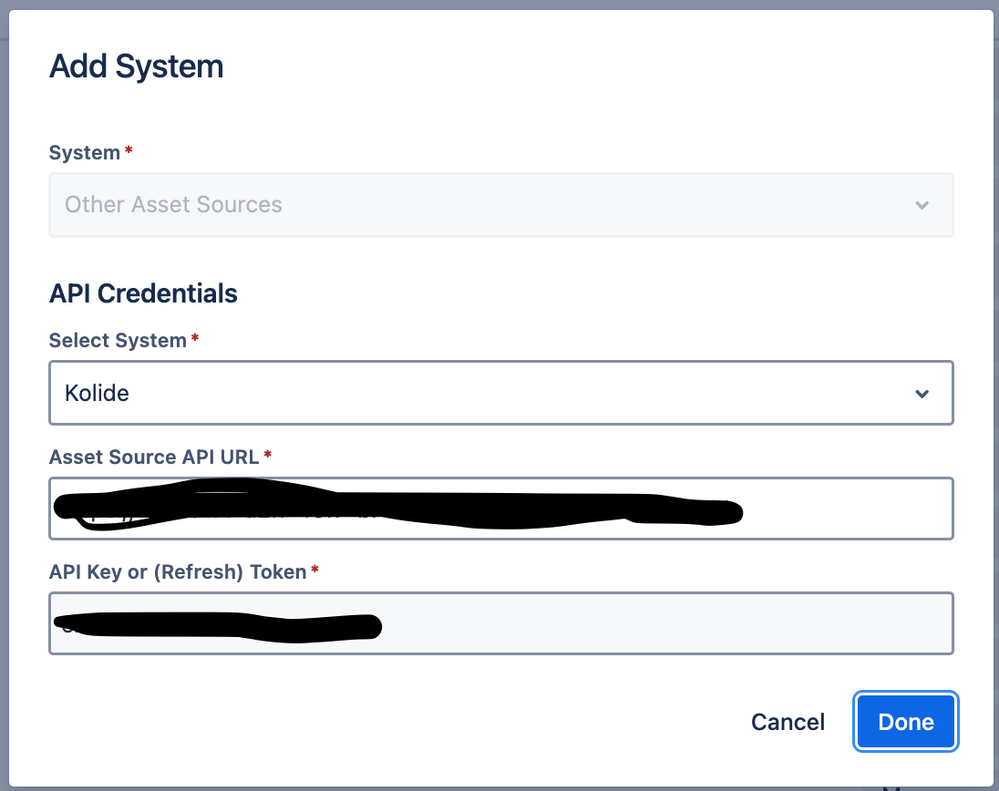Image resolution: width=999 pixels, height=791 pixels.
Task: Click the Cancel button
Action: [x=787, y=722]
